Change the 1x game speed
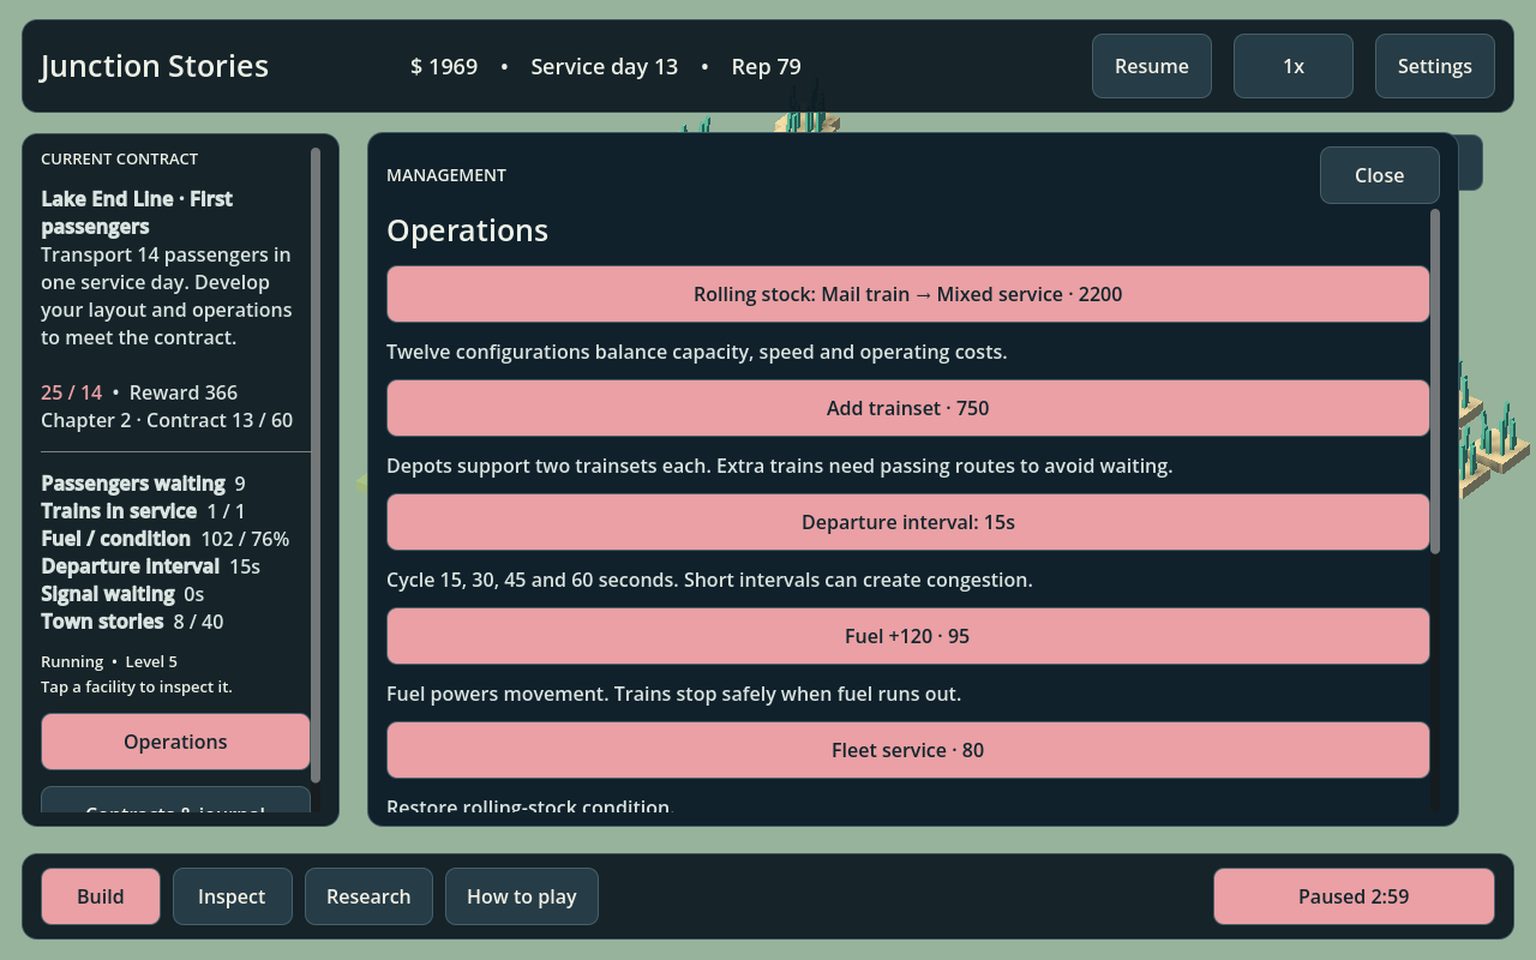Viewport: 1536px width, 960px height. click(1293, 66)
